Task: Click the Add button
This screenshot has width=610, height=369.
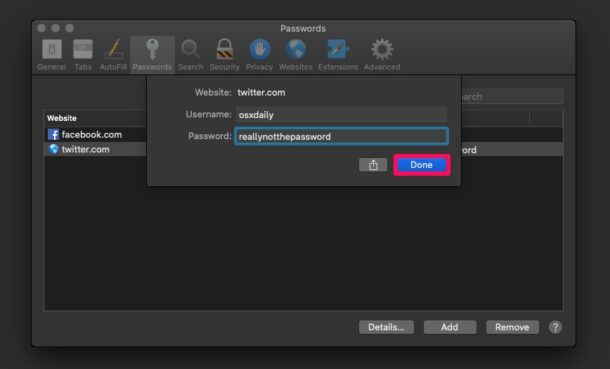Action: tap(450, 327)
